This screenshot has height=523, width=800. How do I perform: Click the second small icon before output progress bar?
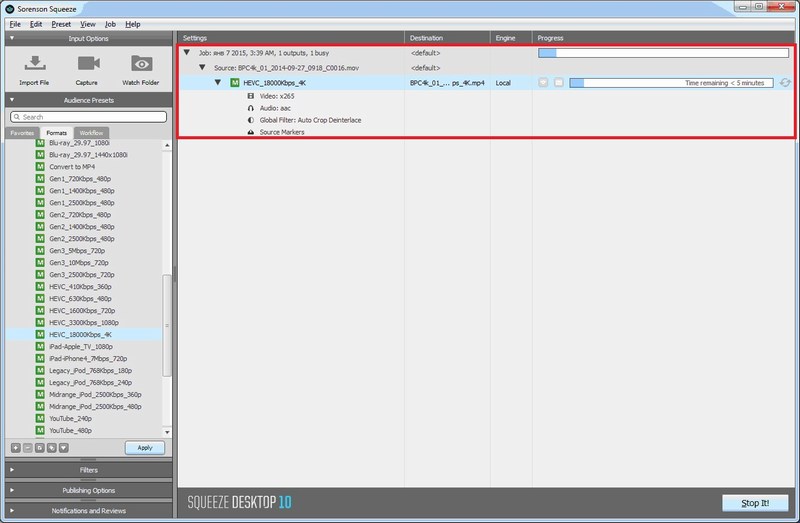559,83
